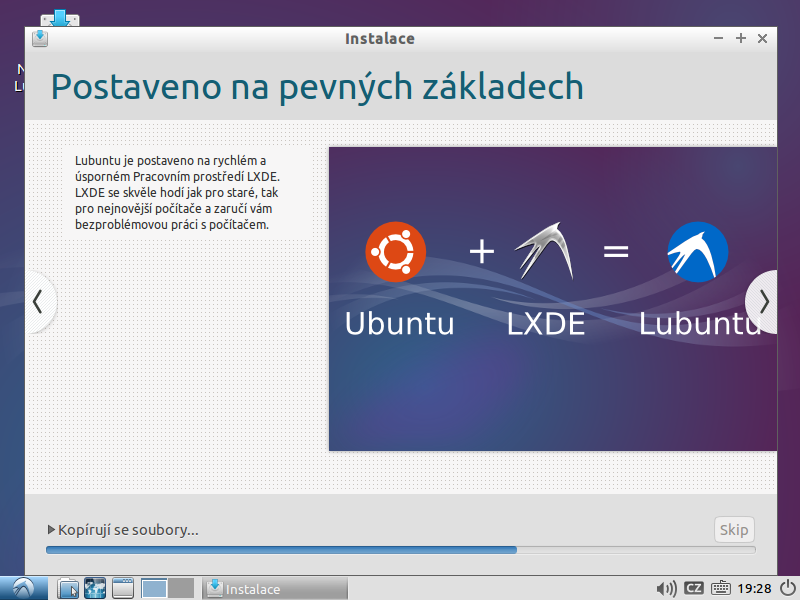Click the Skip button
This screenshot has height=600, width=800.
(734, 530)
